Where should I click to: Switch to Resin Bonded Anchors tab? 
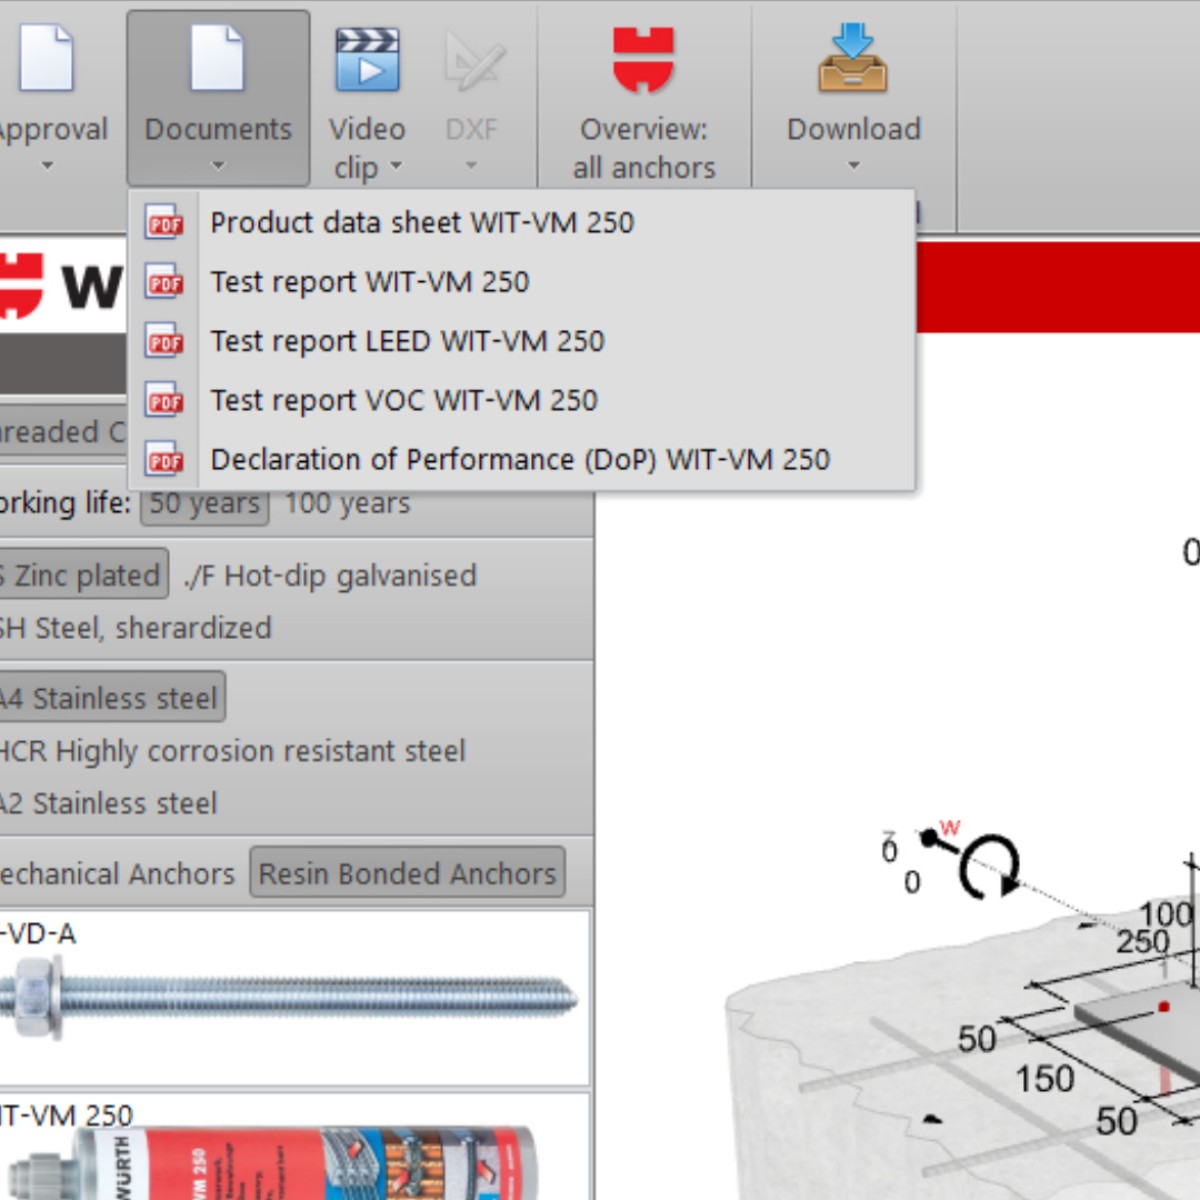[407, 873]
